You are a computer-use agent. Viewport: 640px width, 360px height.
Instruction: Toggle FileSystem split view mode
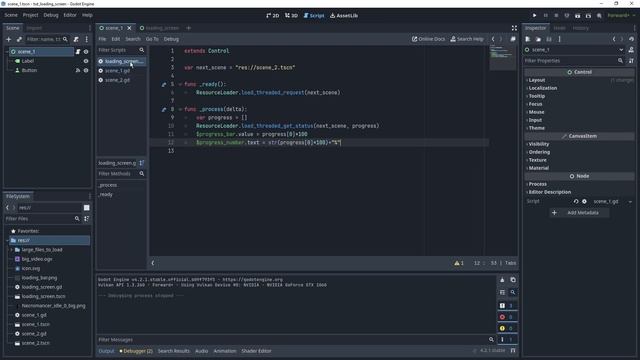87,208
